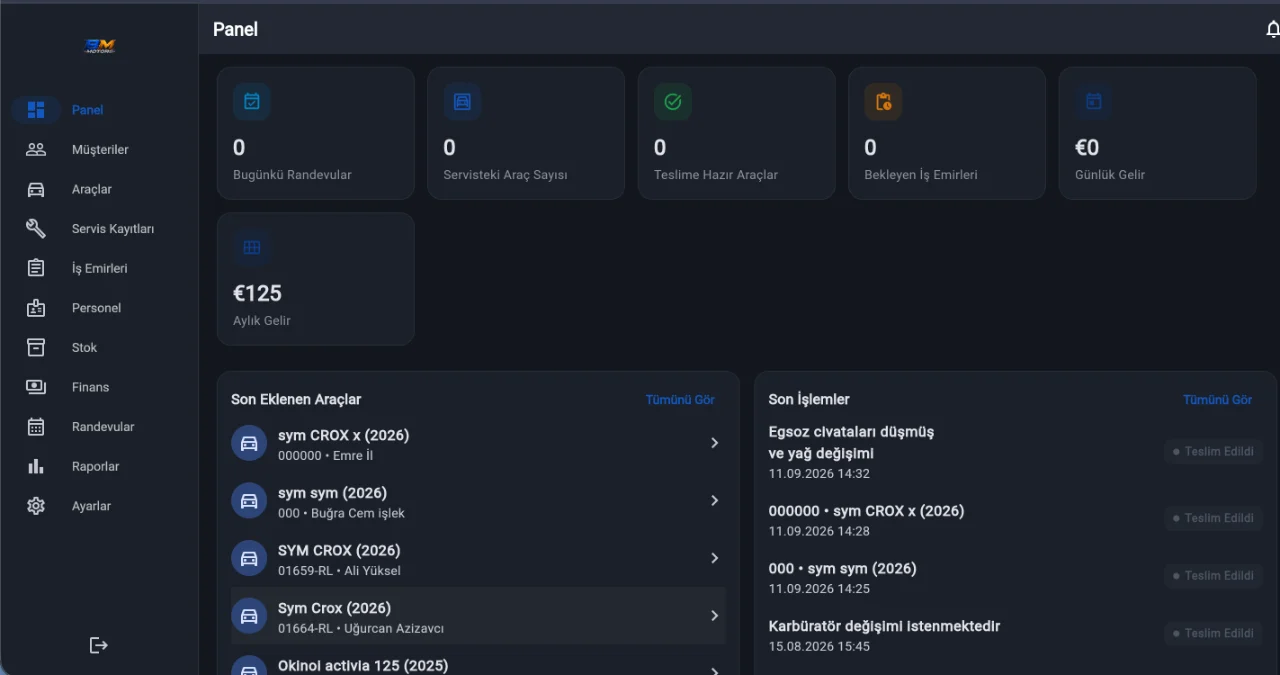Click Tümünü Gör in Son İşlemler
1280x675 pixels.
pos(1217,399)
